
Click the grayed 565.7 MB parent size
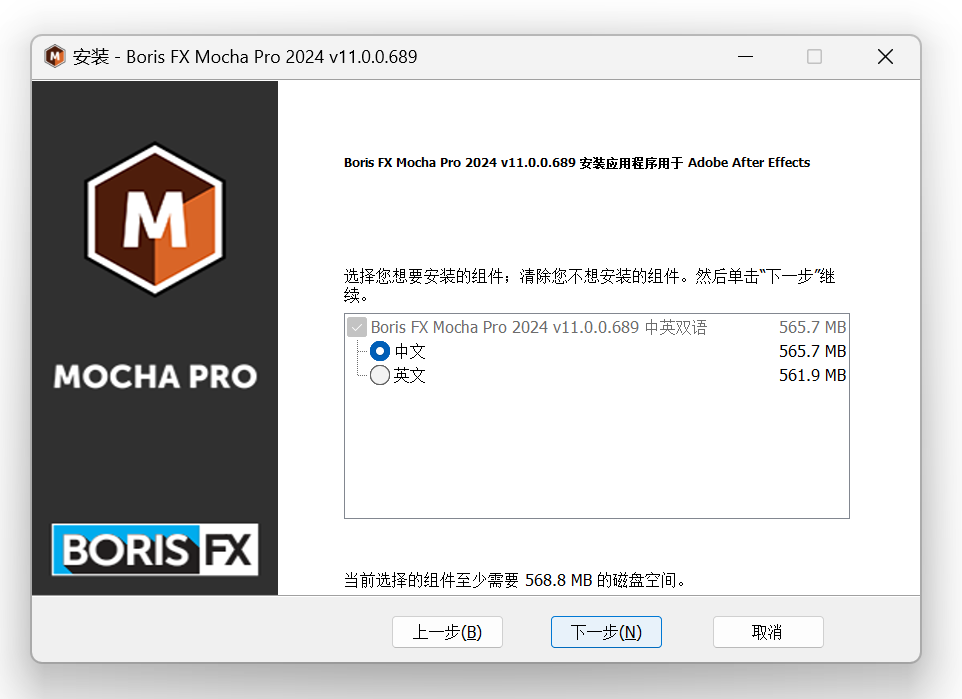click(812, 327)
